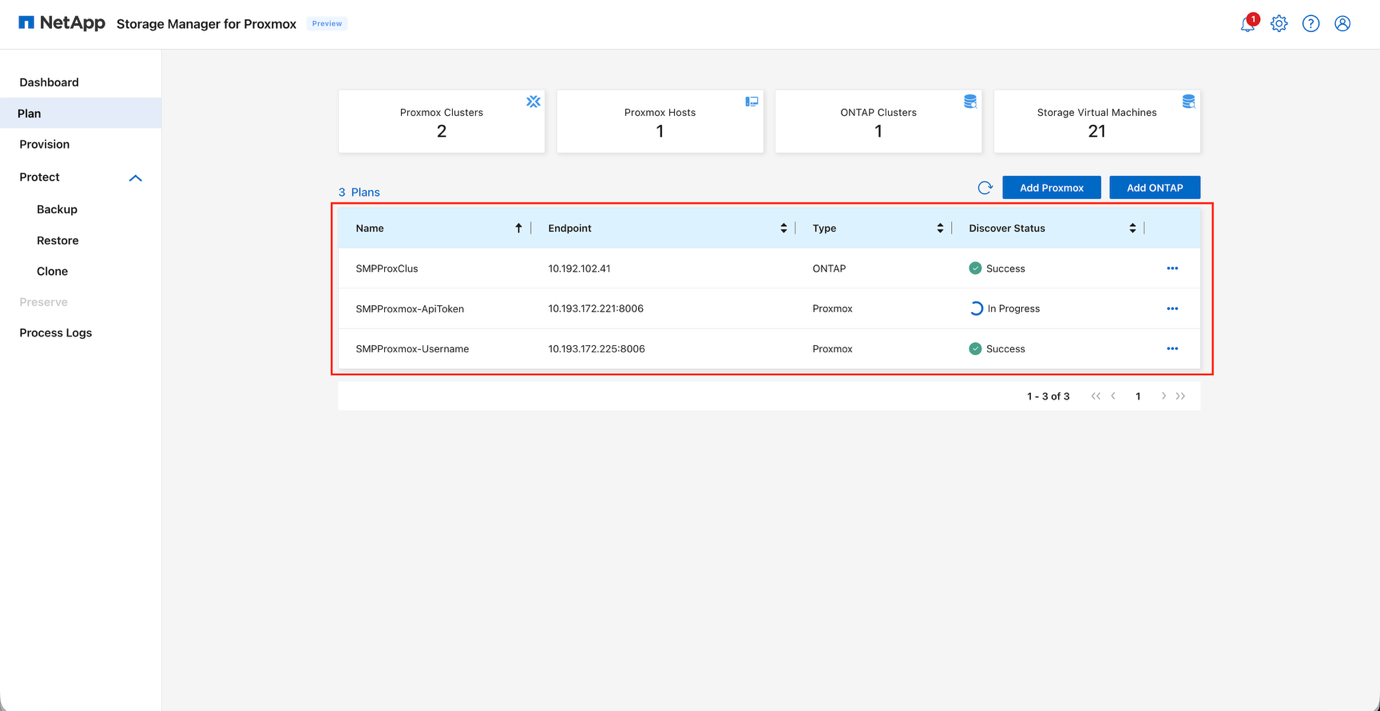Open actions menu for SMPProxmox-Username row
The image size is (1380, 711).
tap(1172, 348)
